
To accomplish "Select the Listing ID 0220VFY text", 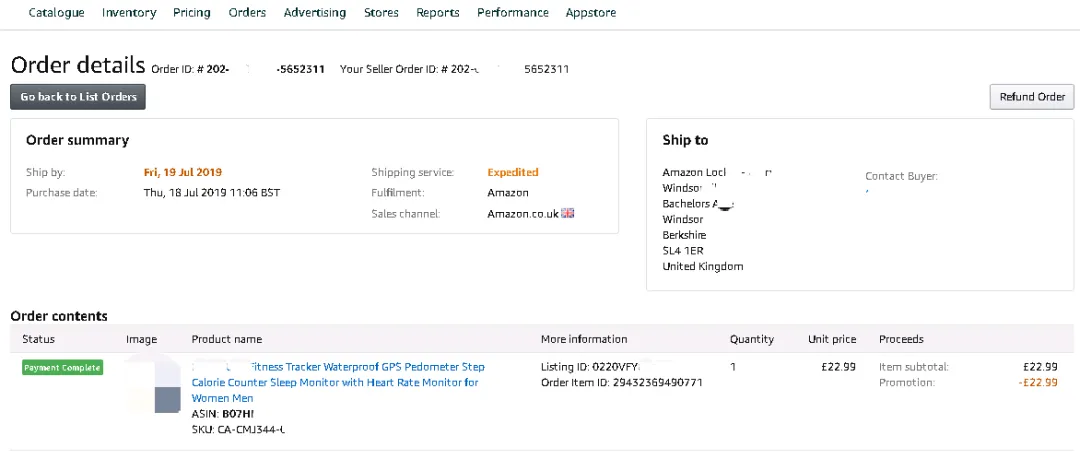I will pyautogui.click(x=591, y=367).
